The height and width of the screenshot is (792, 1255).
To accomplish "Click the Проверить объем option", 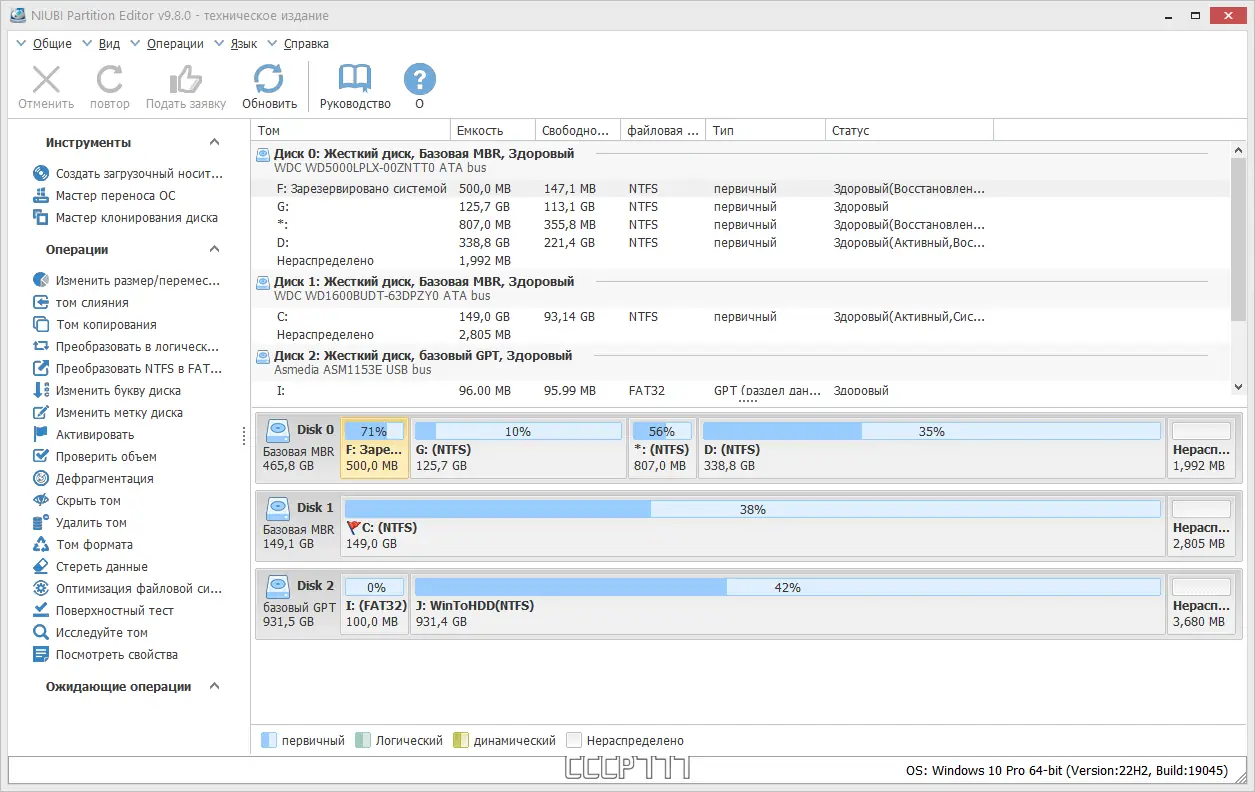I will click(x=95, y=457).
